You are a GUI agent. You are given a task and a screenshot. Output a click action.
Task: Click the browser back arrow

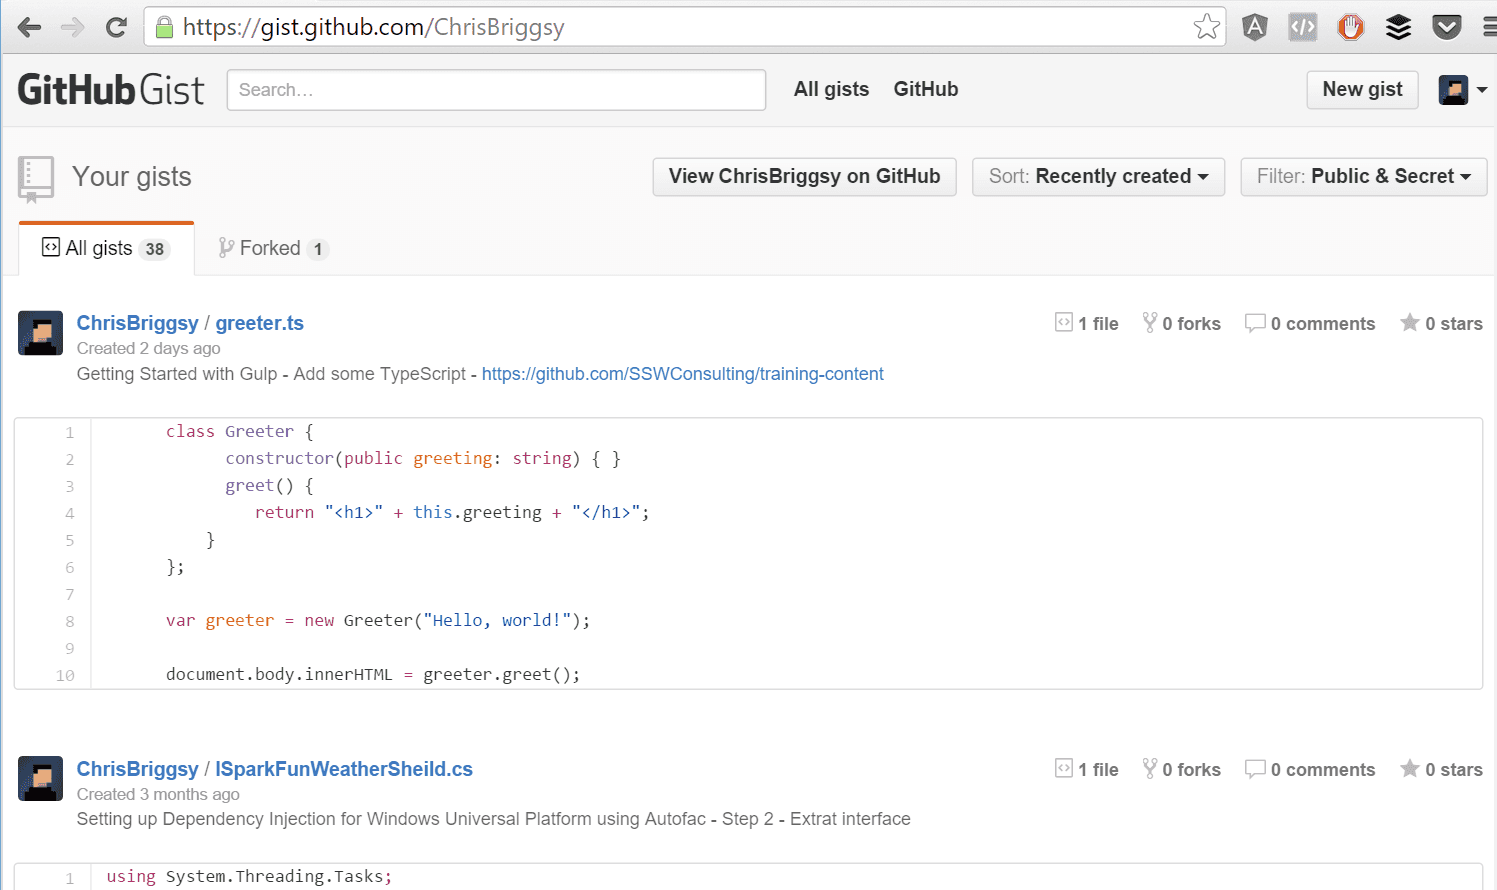pos(30,27)
